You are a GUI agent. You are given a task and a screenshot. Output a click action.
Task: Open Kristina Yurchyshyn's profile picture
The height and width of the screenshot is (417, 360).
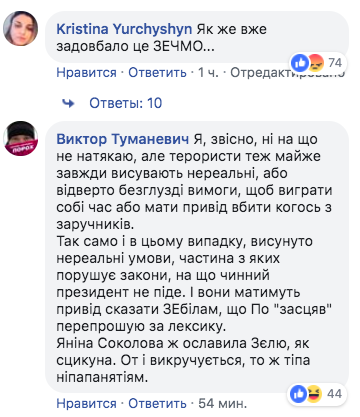point(20,28)
